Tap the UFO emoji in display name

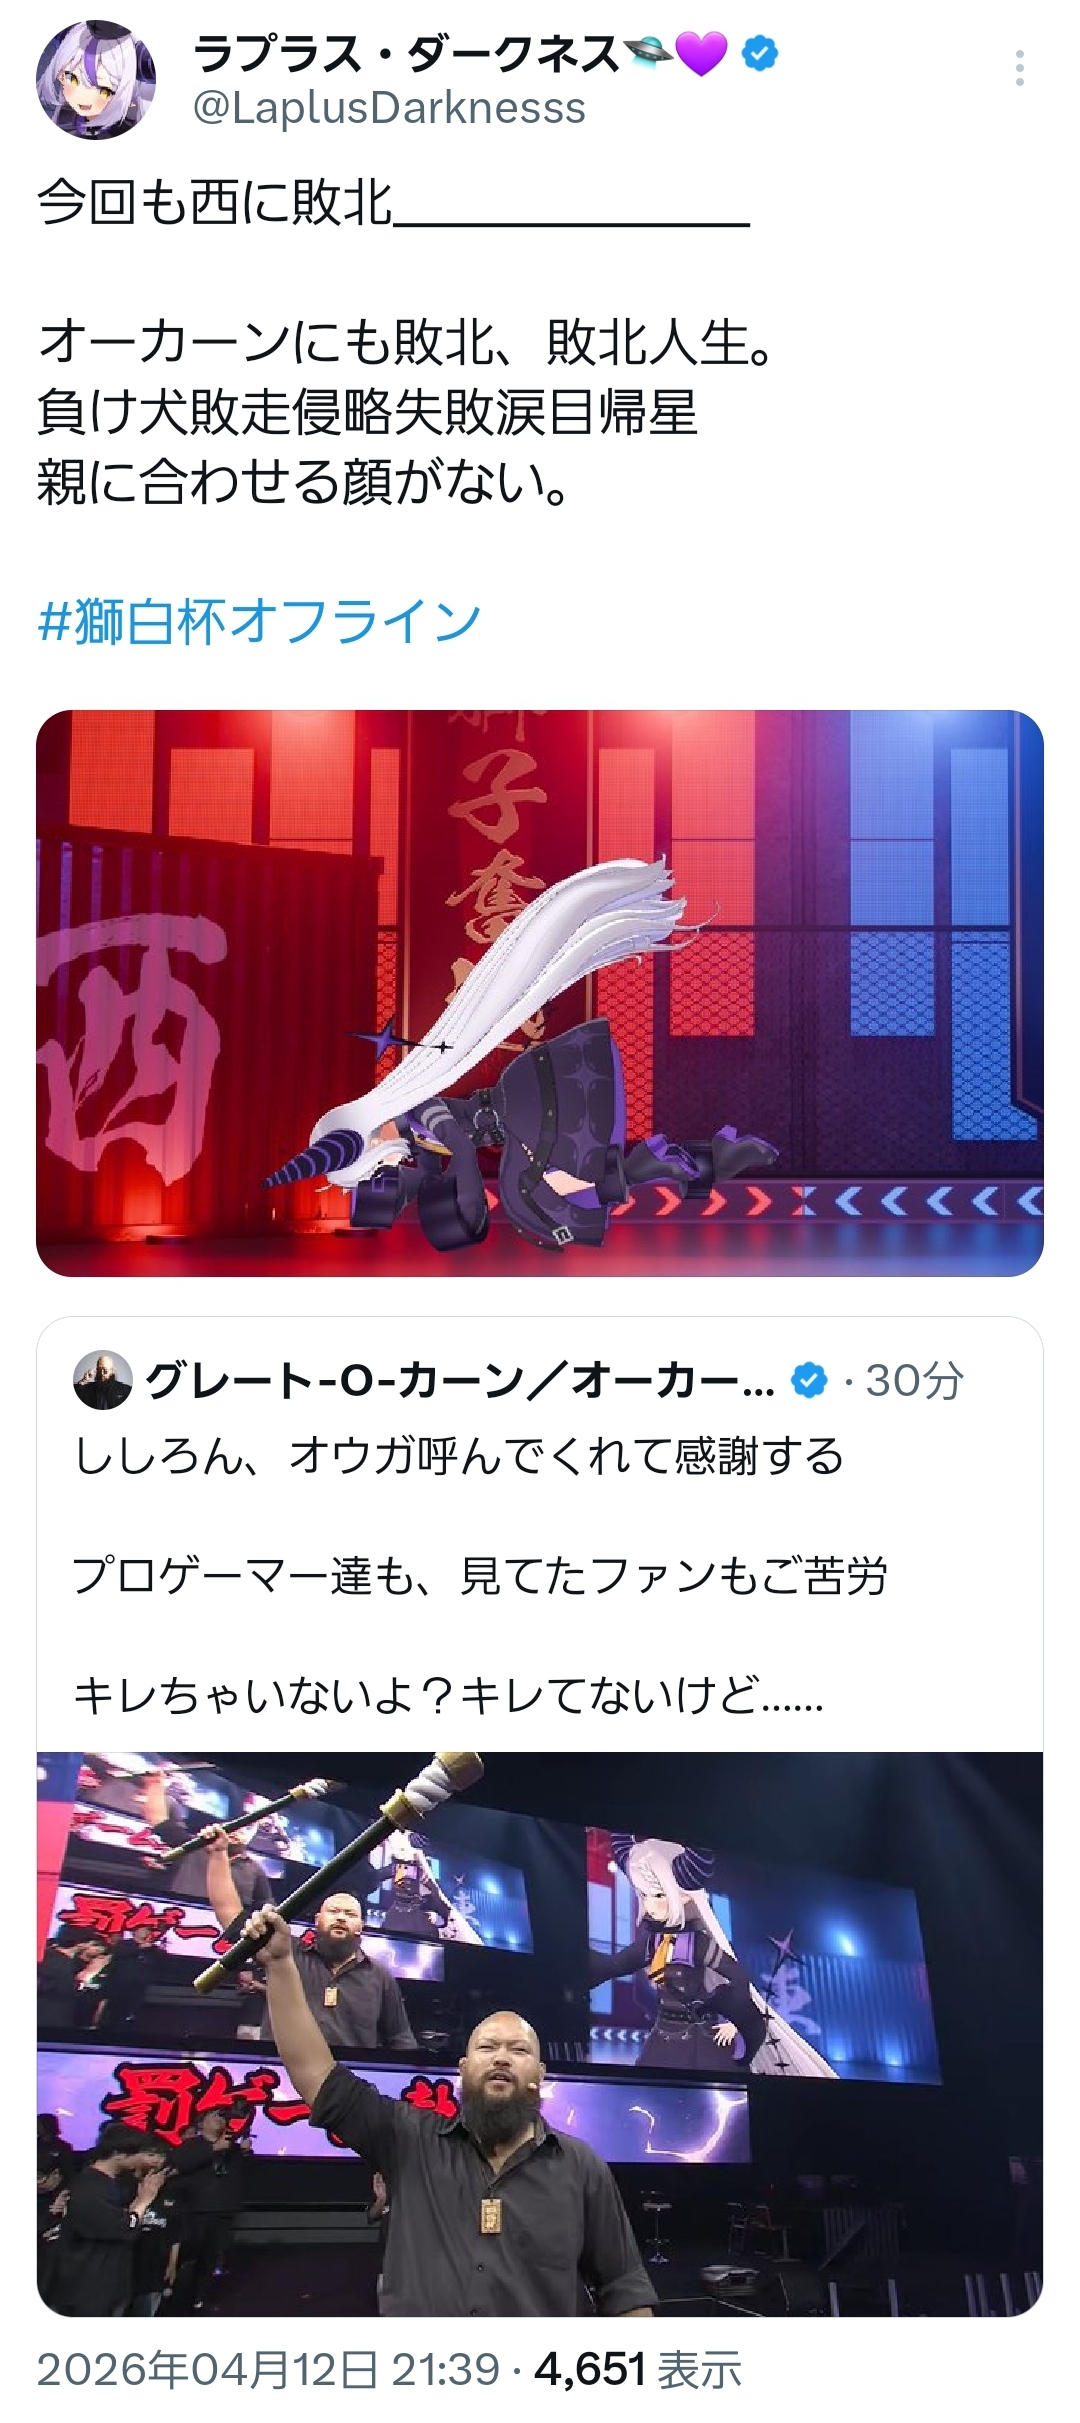point(648,54)
